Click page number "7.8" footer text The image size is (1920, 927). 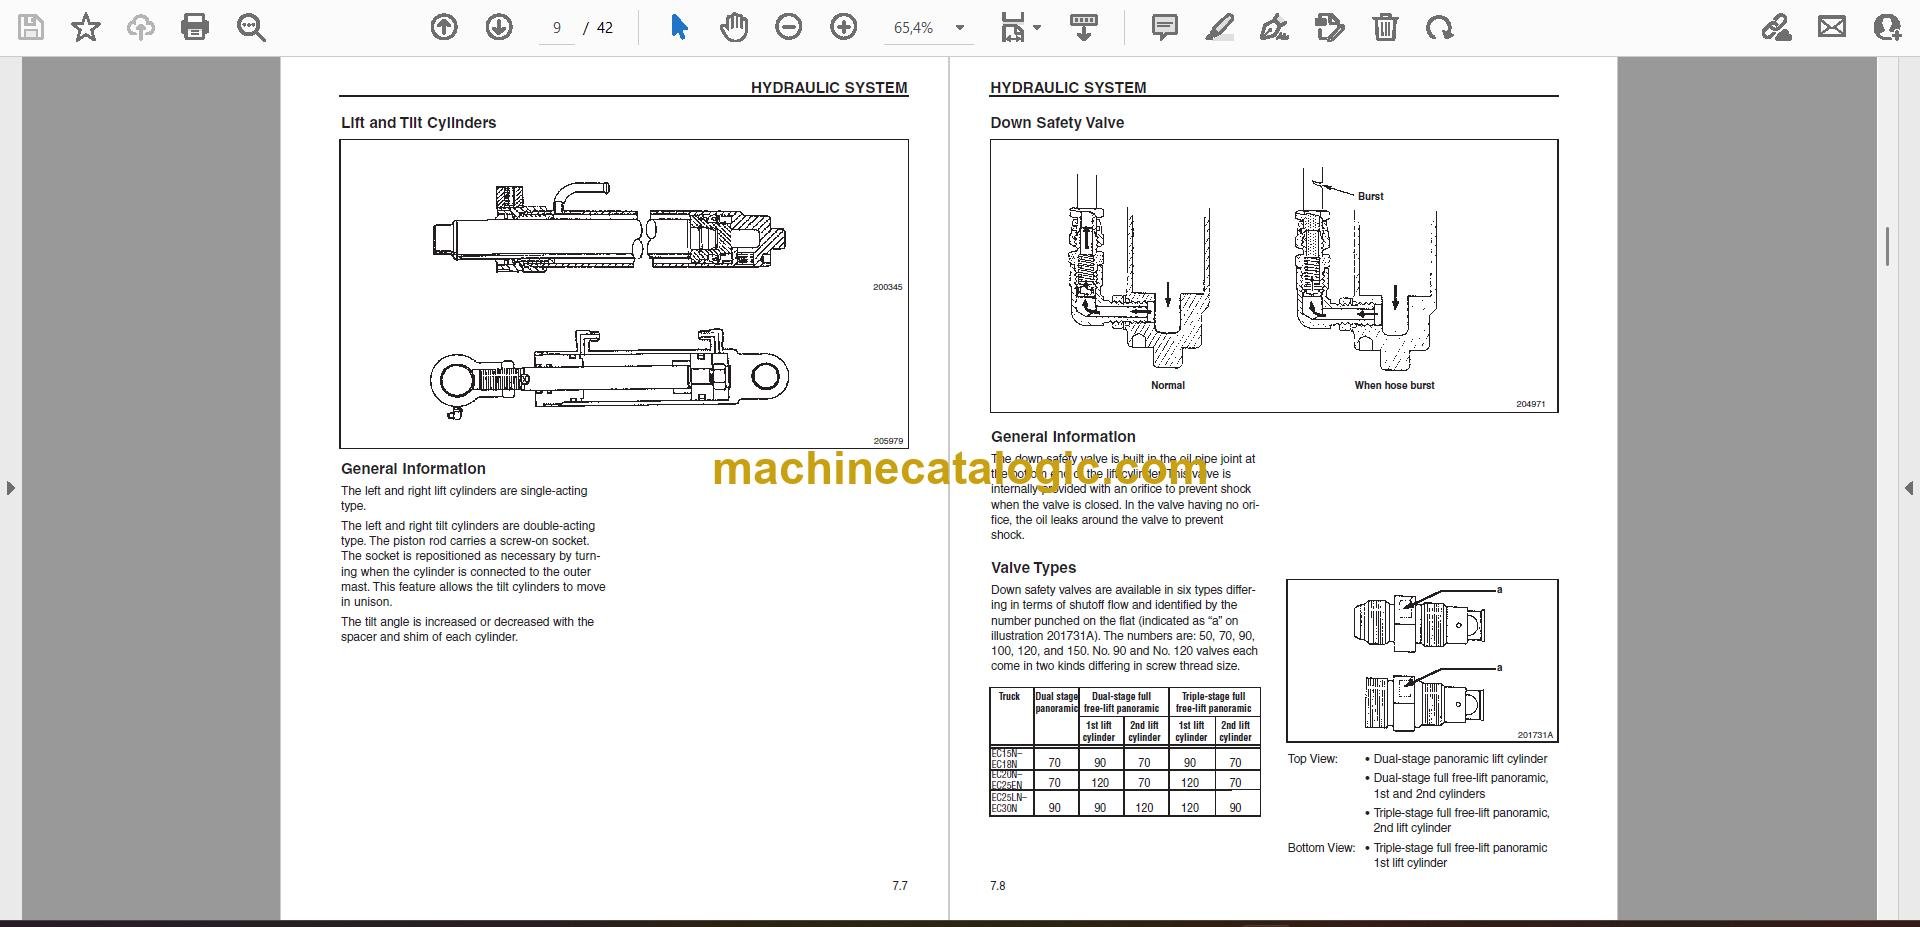pyautogui.click(x=998, y=886)
